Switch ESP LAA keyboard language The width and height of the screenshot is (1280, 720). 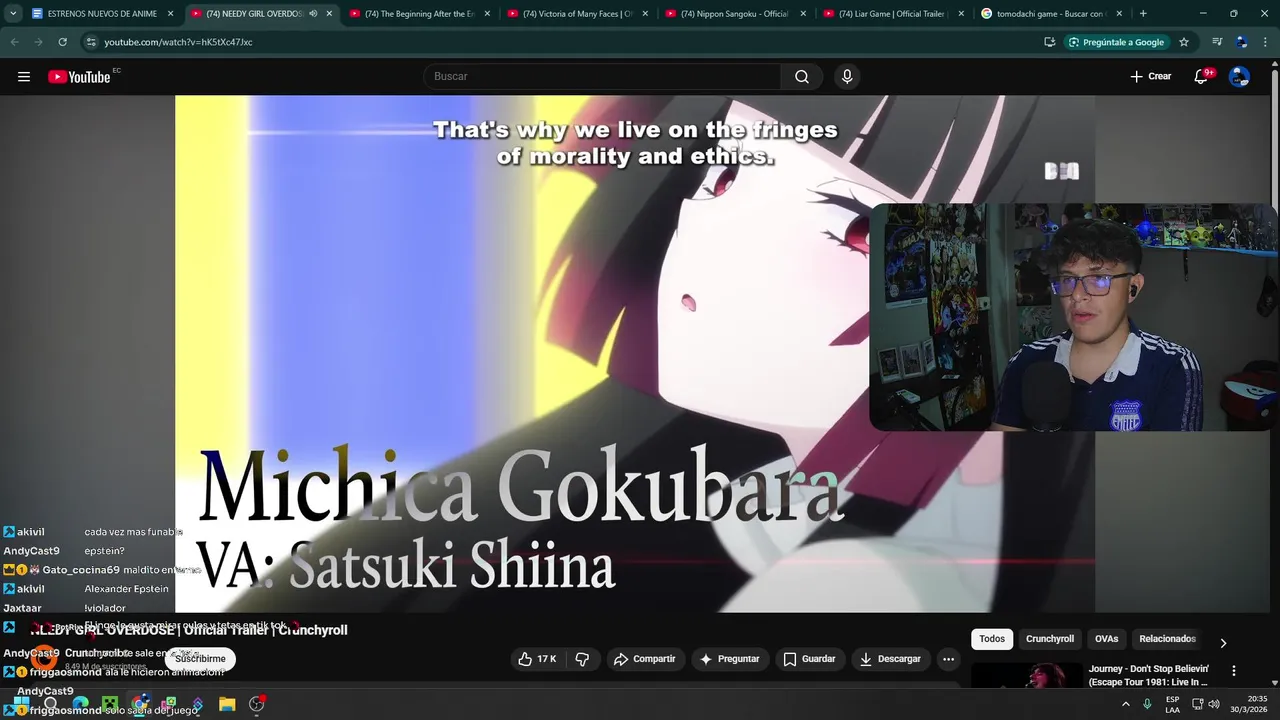coord(1172,704)
